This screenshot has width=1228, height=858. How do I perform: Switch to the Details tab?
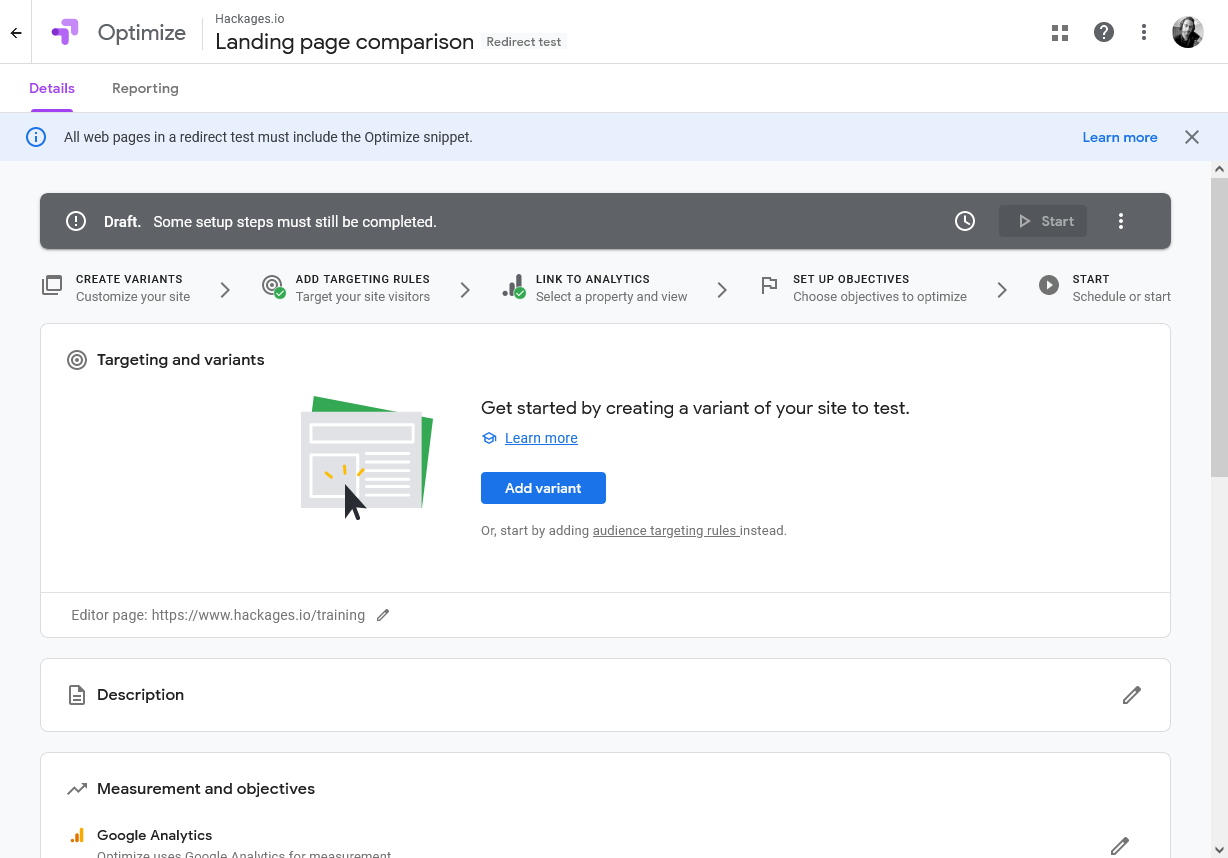click(x=52, y=88)
